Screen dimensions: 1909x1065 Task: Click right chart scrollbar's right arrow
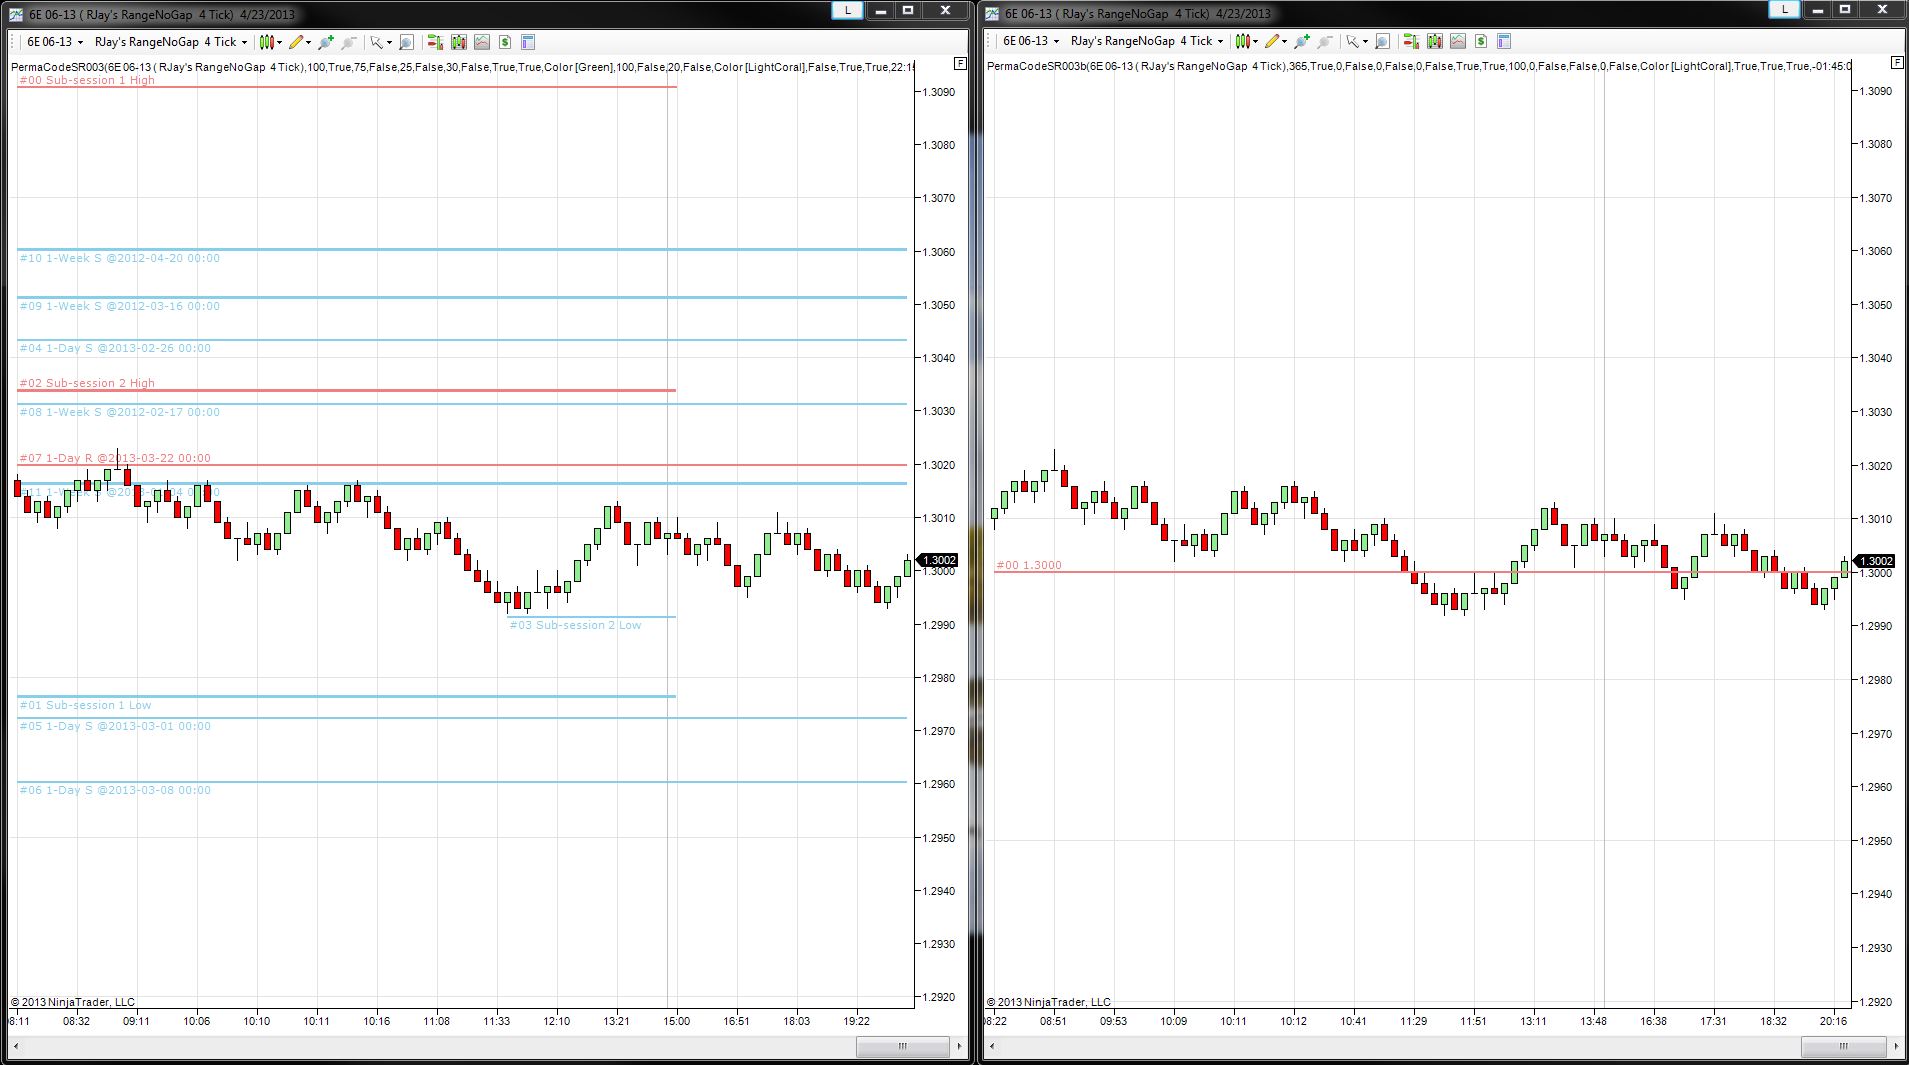click(x=1896, y=1047)
